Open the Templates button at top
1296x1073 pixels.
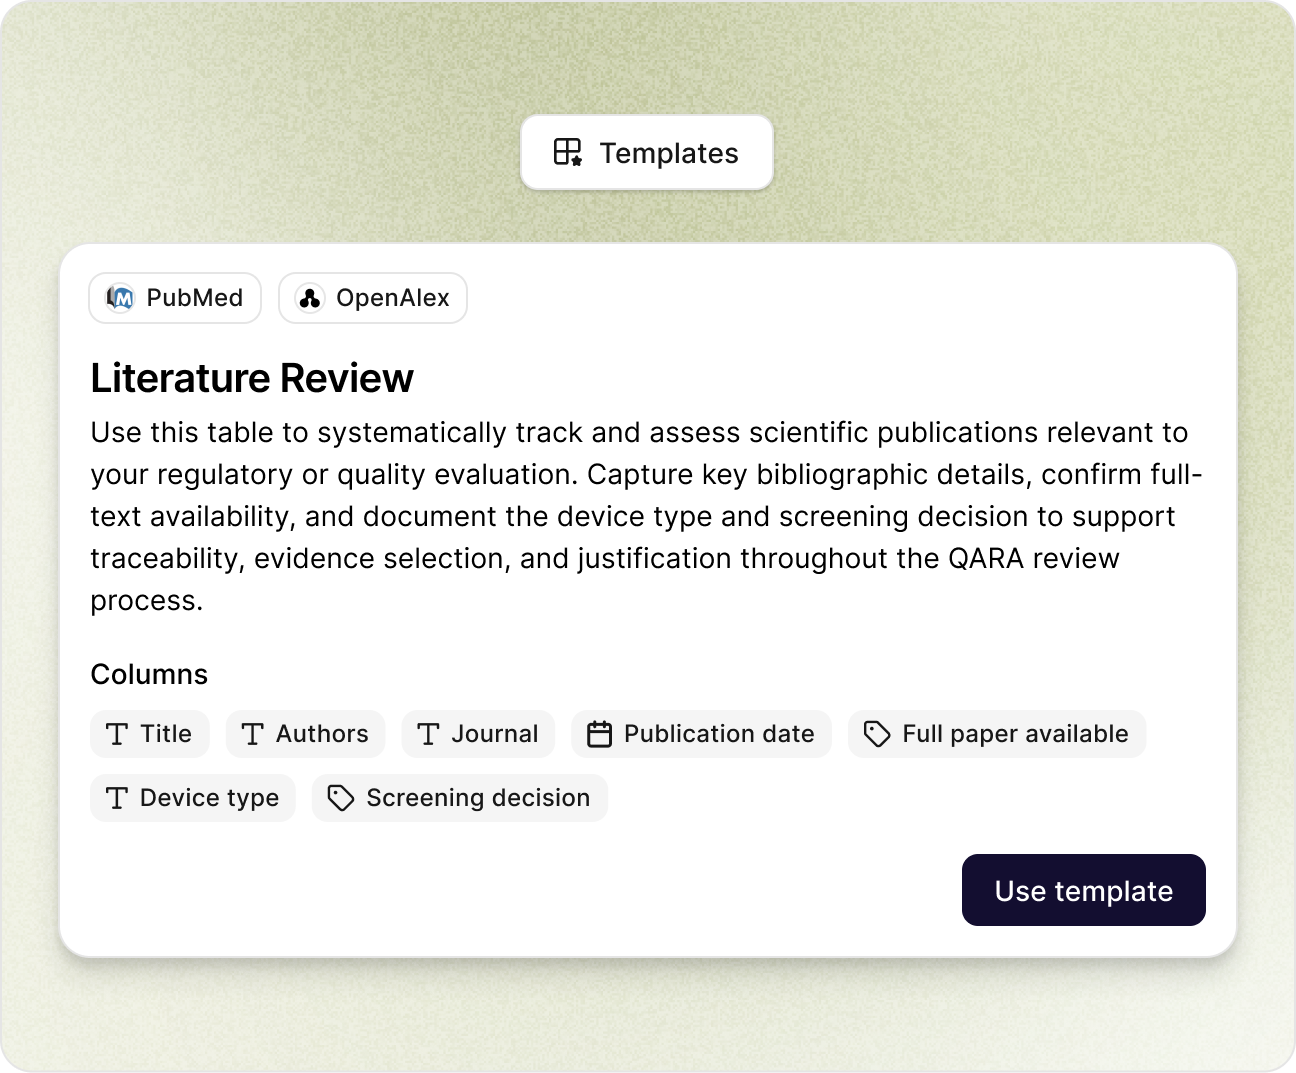pos(647,152)
